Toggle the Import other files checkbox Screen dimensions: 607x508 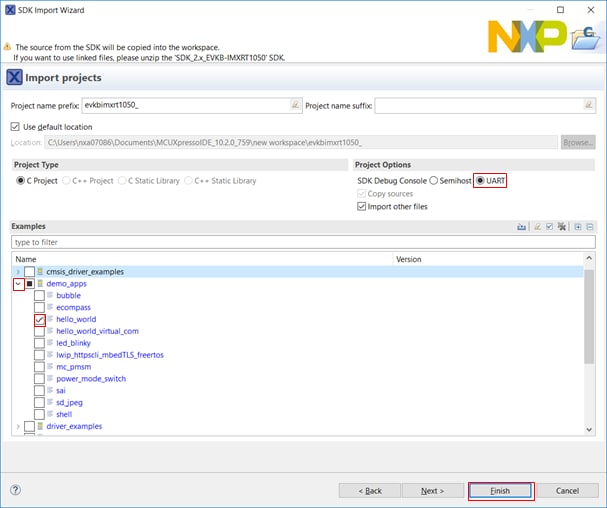click(361, 206)
